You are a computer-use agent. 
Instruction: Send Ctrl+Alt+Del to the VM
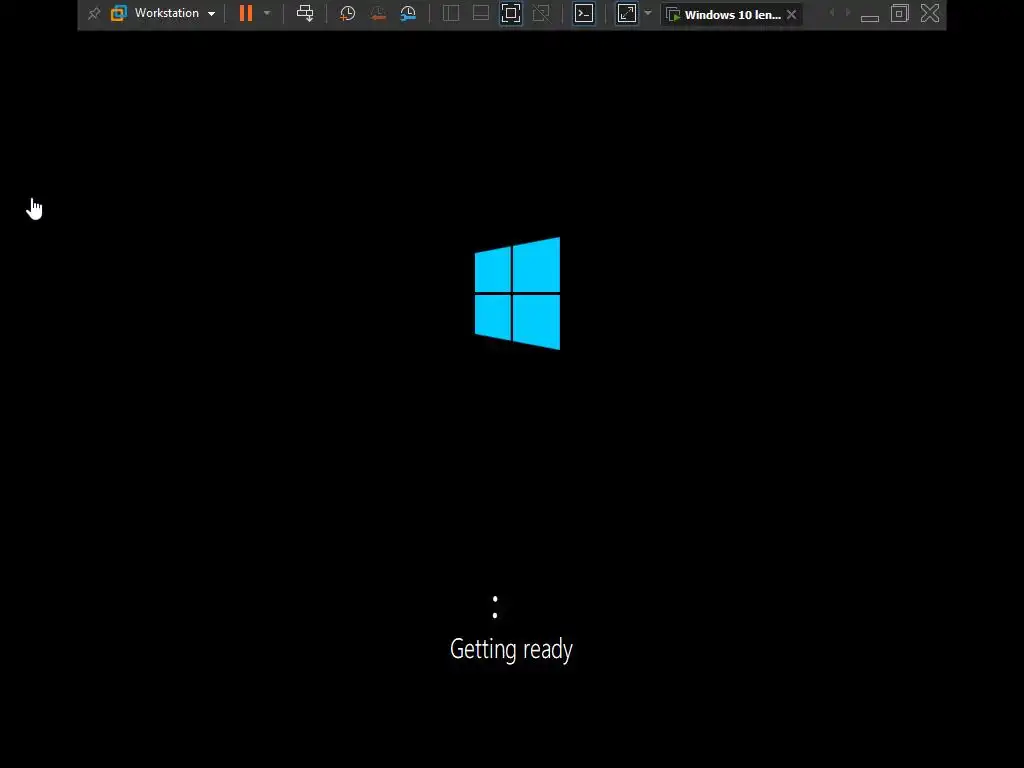[x=305, y=13]
